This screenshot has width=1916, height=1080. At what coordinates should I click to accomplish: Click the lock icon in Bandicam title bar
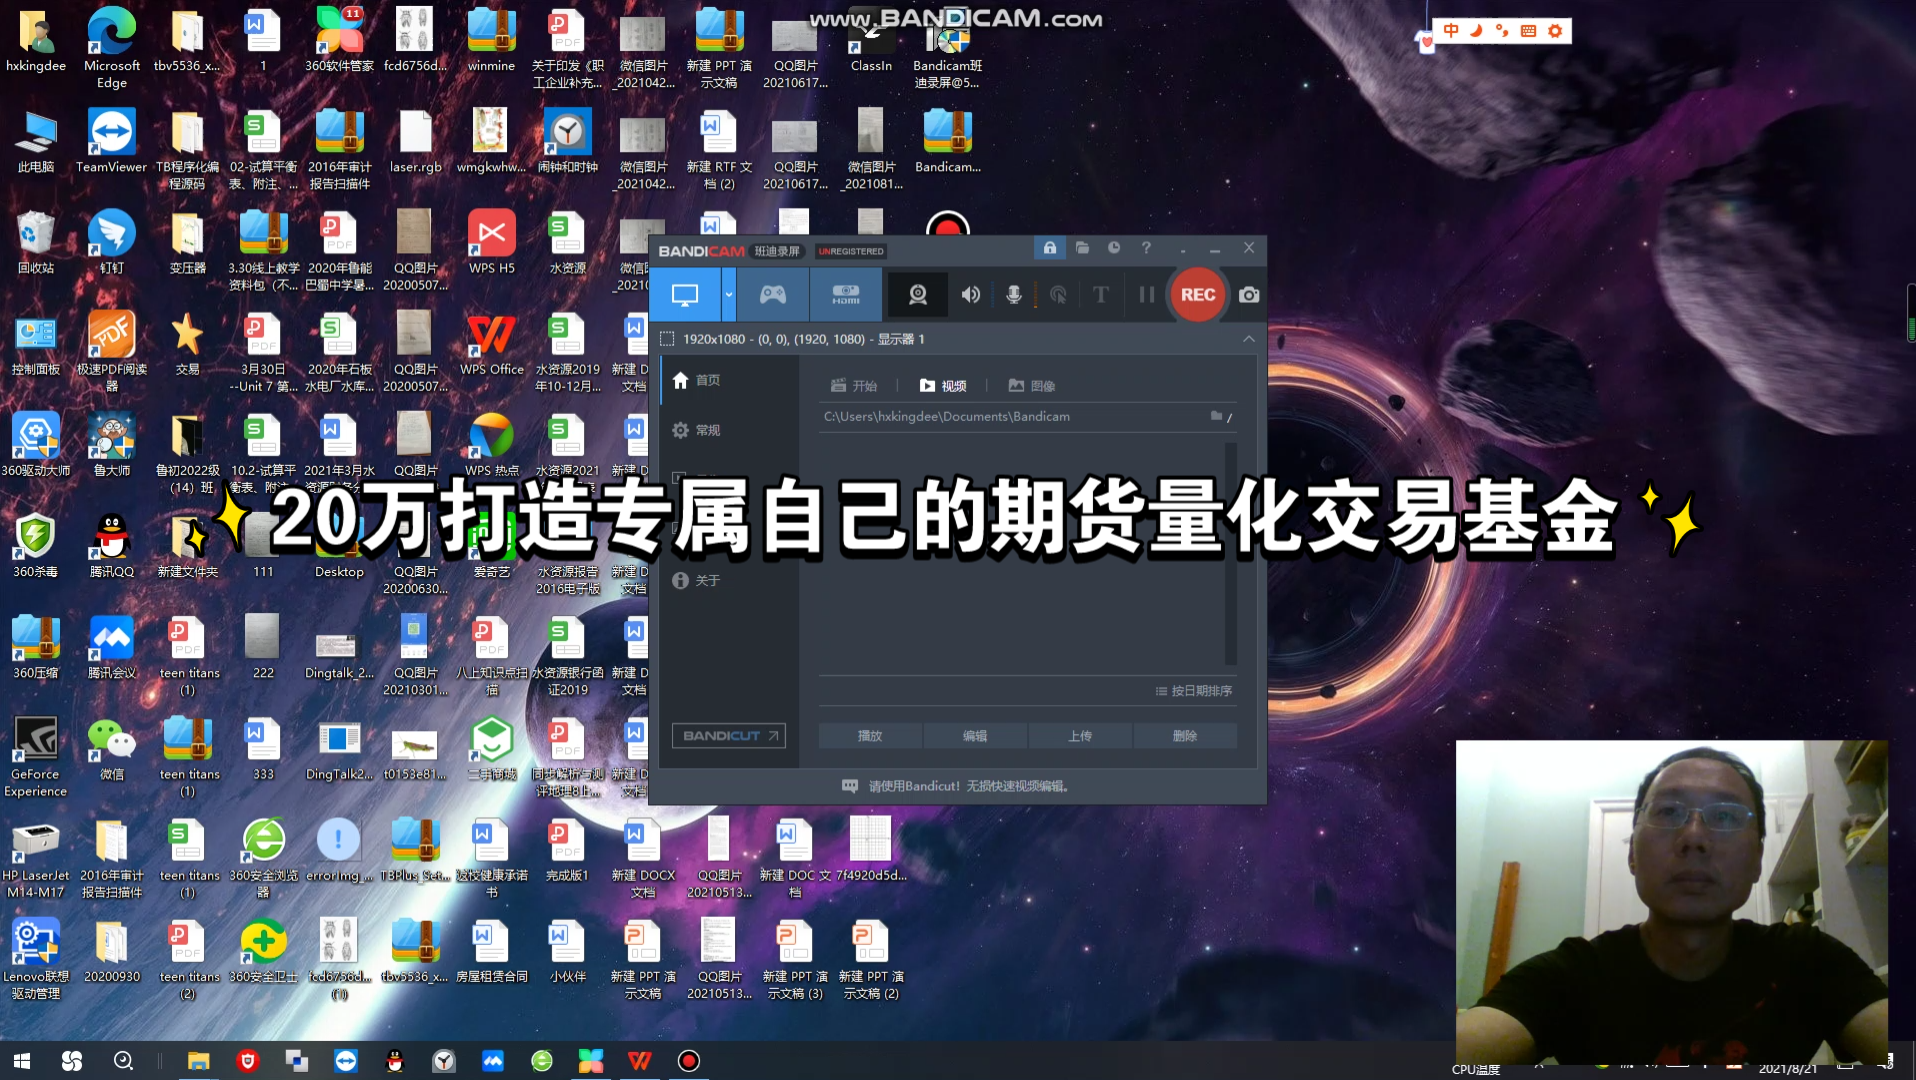[x=1049, y=248]
